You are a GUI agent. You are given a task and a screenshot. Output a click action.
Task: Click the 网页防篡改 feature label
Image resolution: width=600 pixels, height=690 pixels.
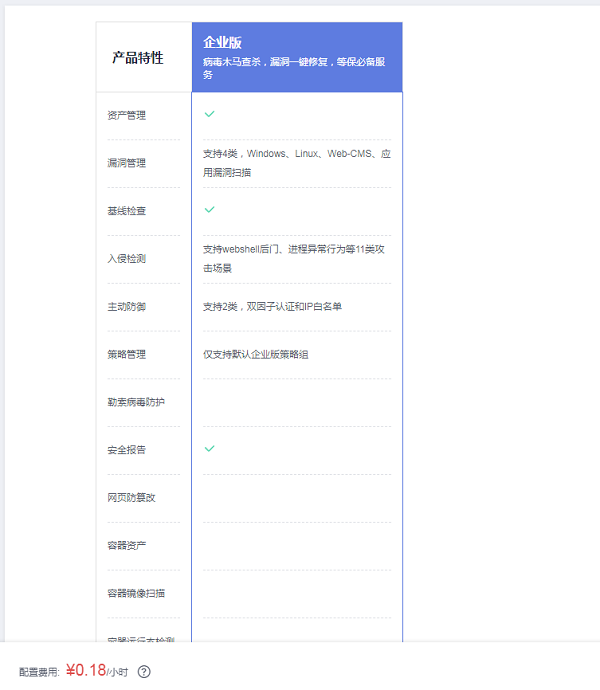tap(132, 497)
